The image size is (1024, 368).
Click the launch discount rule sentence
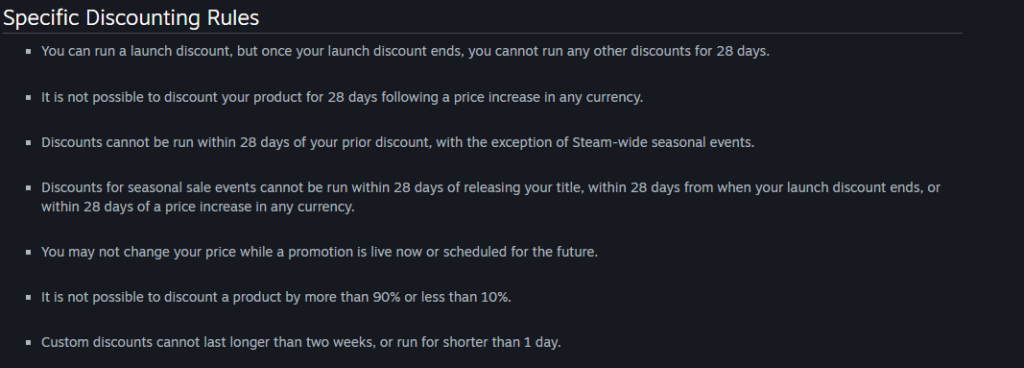(406, 51)
